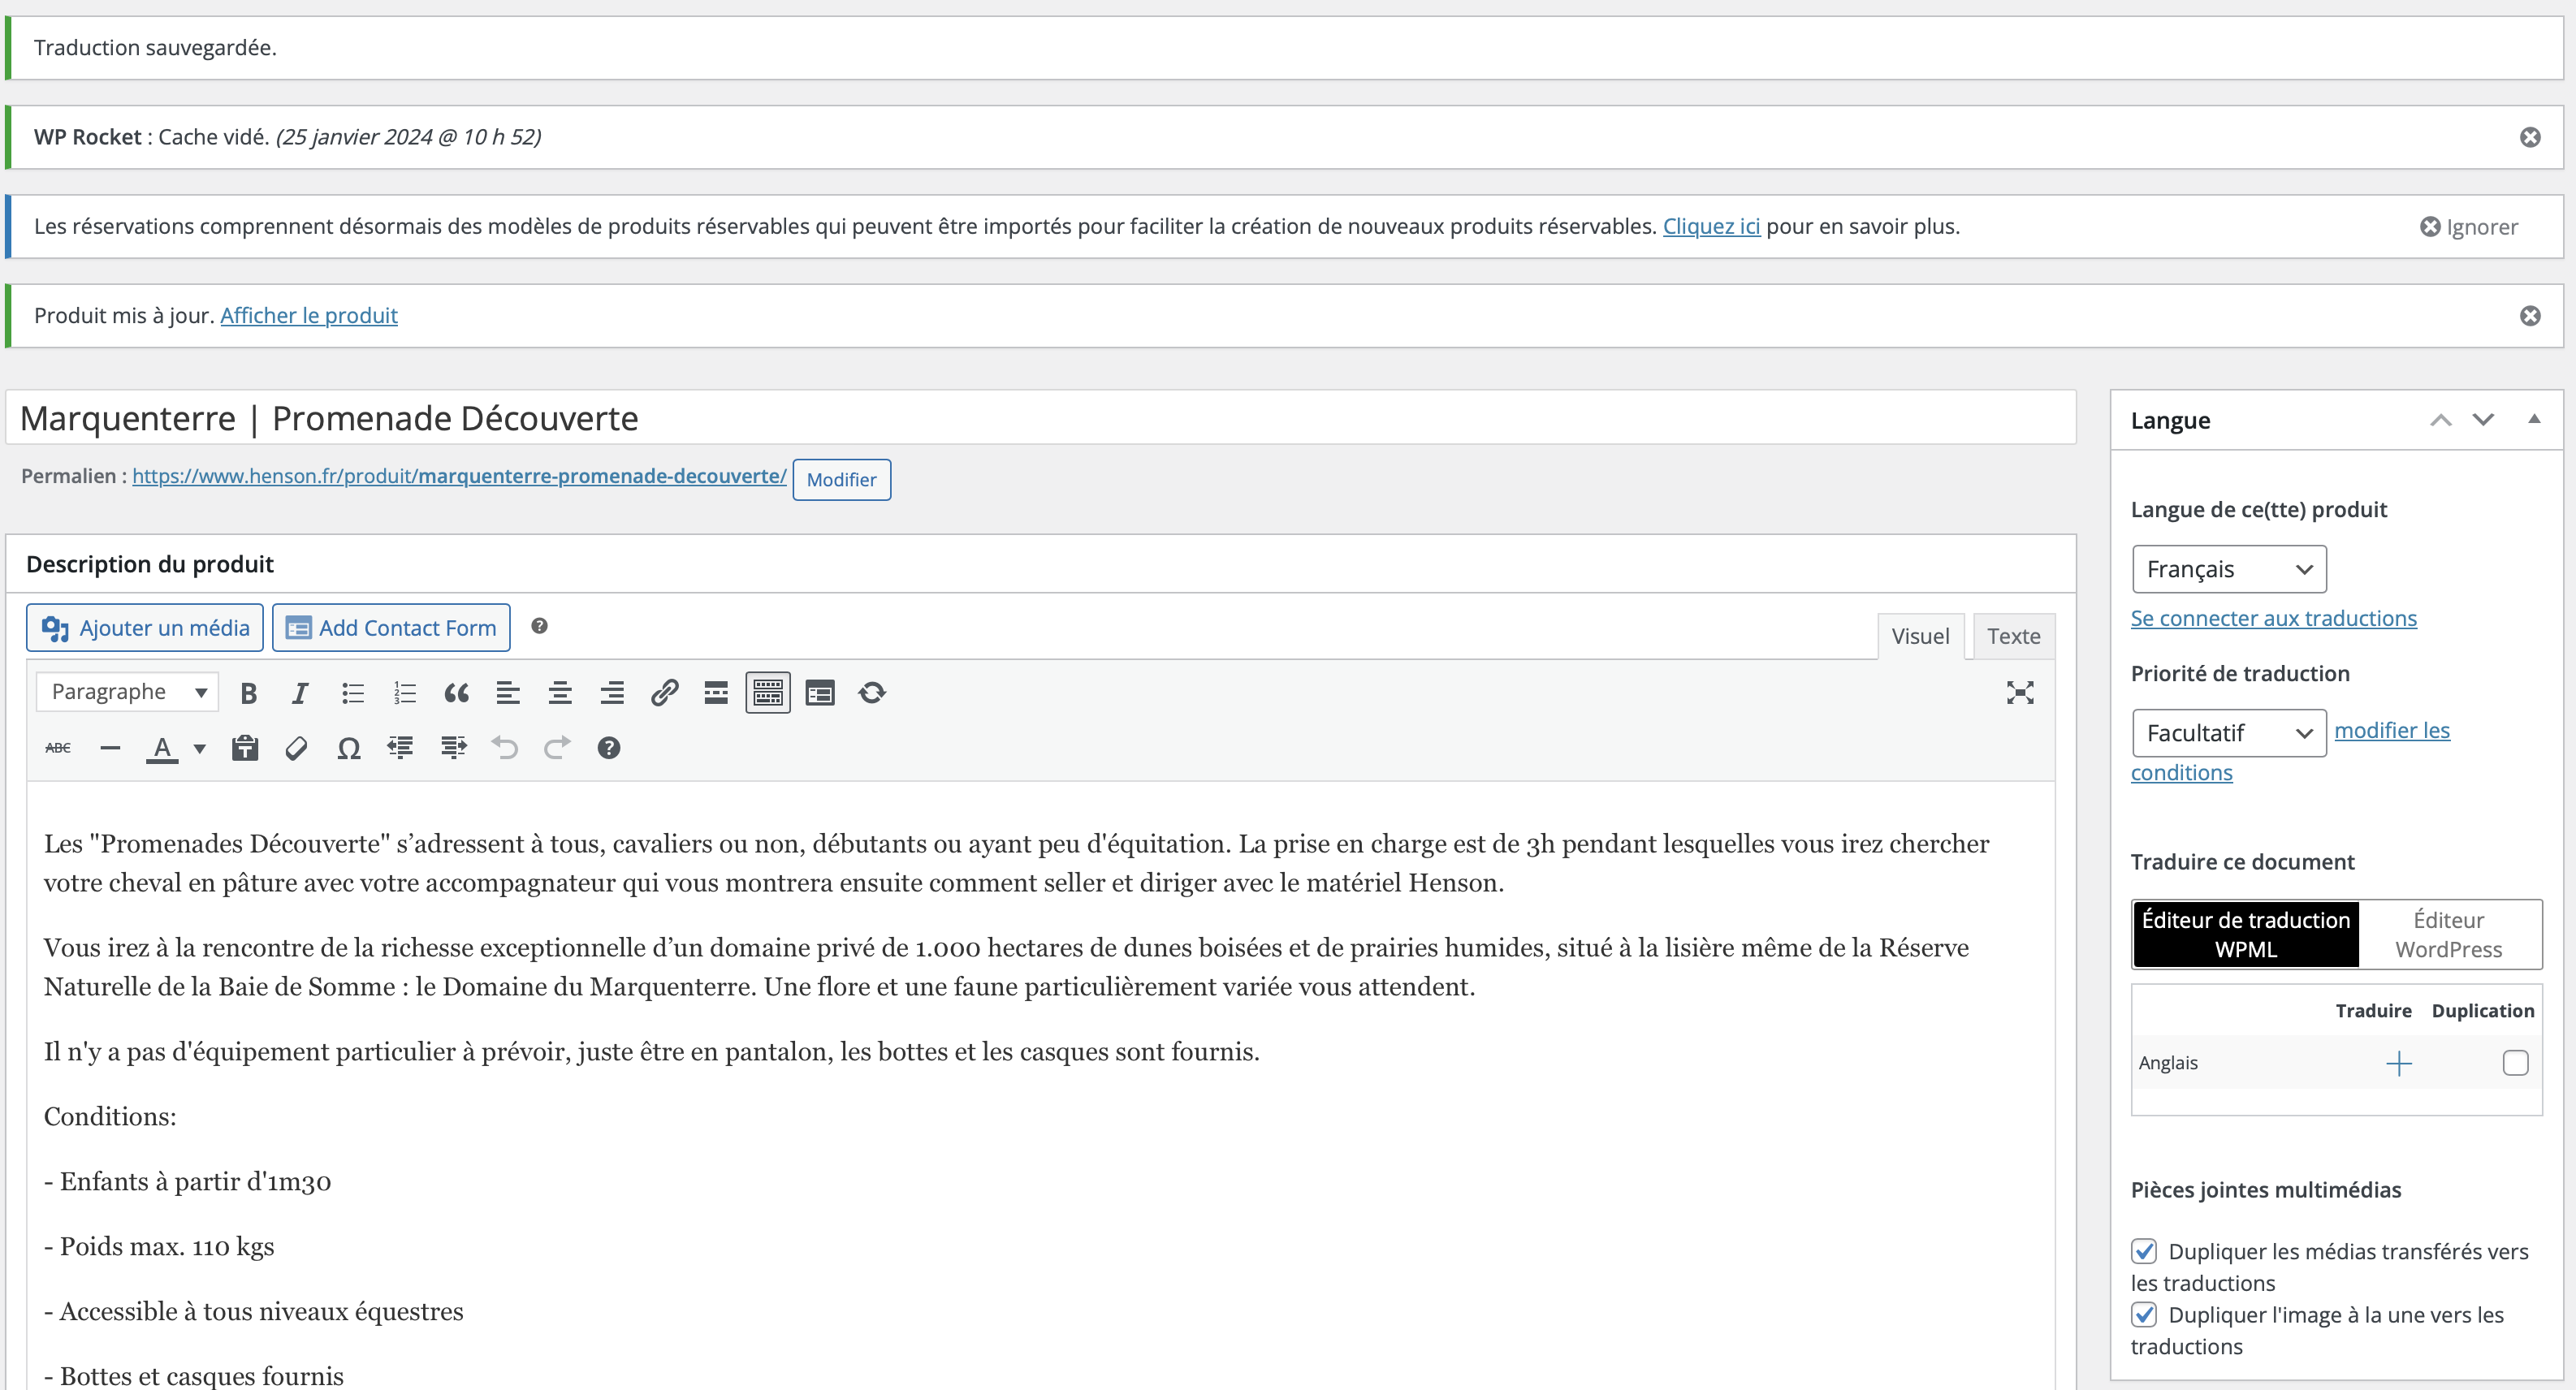Insert a numbered list
Viewport: 2576px width, 1390px height.
(404, 693)
